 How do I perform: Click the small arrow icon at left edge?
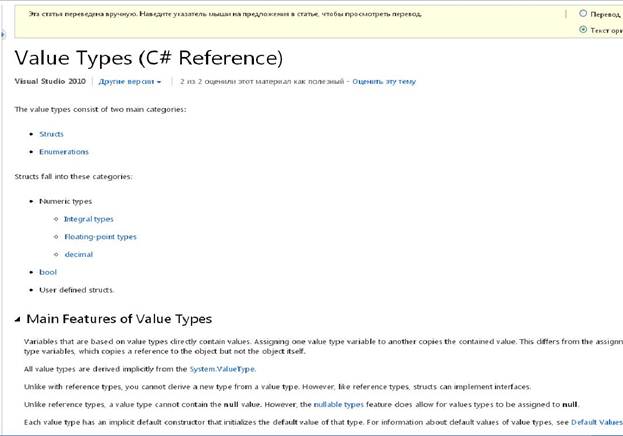(x=3, y=35)
